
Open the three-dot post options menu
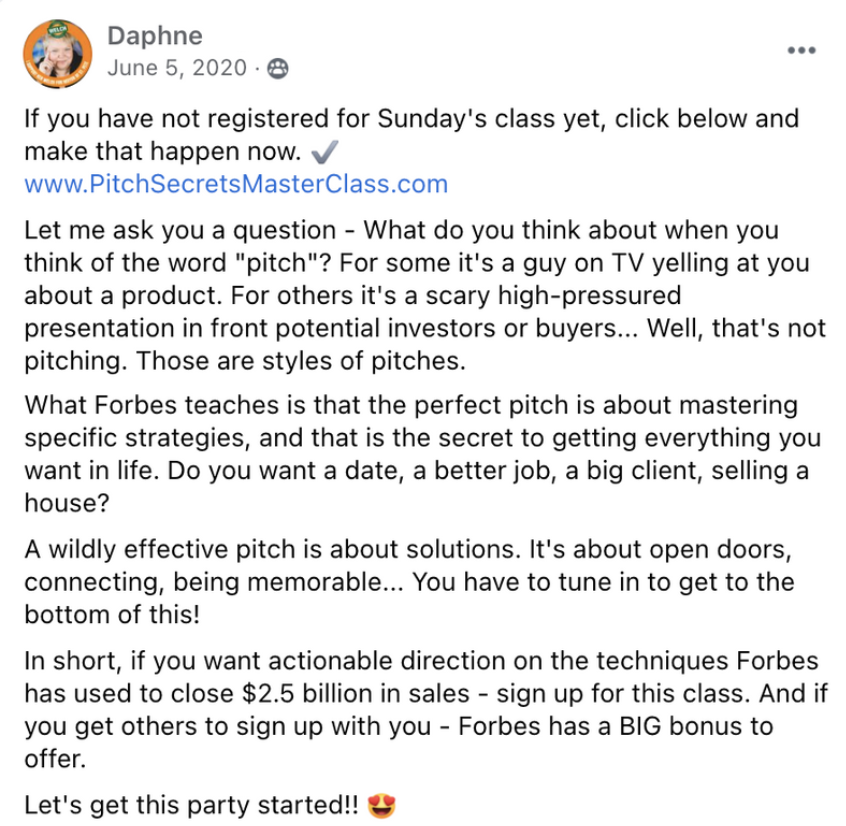pos(801,51)
